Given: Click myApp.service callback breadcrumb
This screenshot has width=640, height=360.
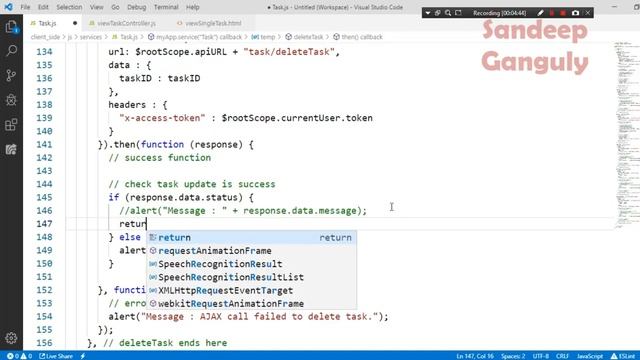Looking at the screenshot, I should click(195, 37).
